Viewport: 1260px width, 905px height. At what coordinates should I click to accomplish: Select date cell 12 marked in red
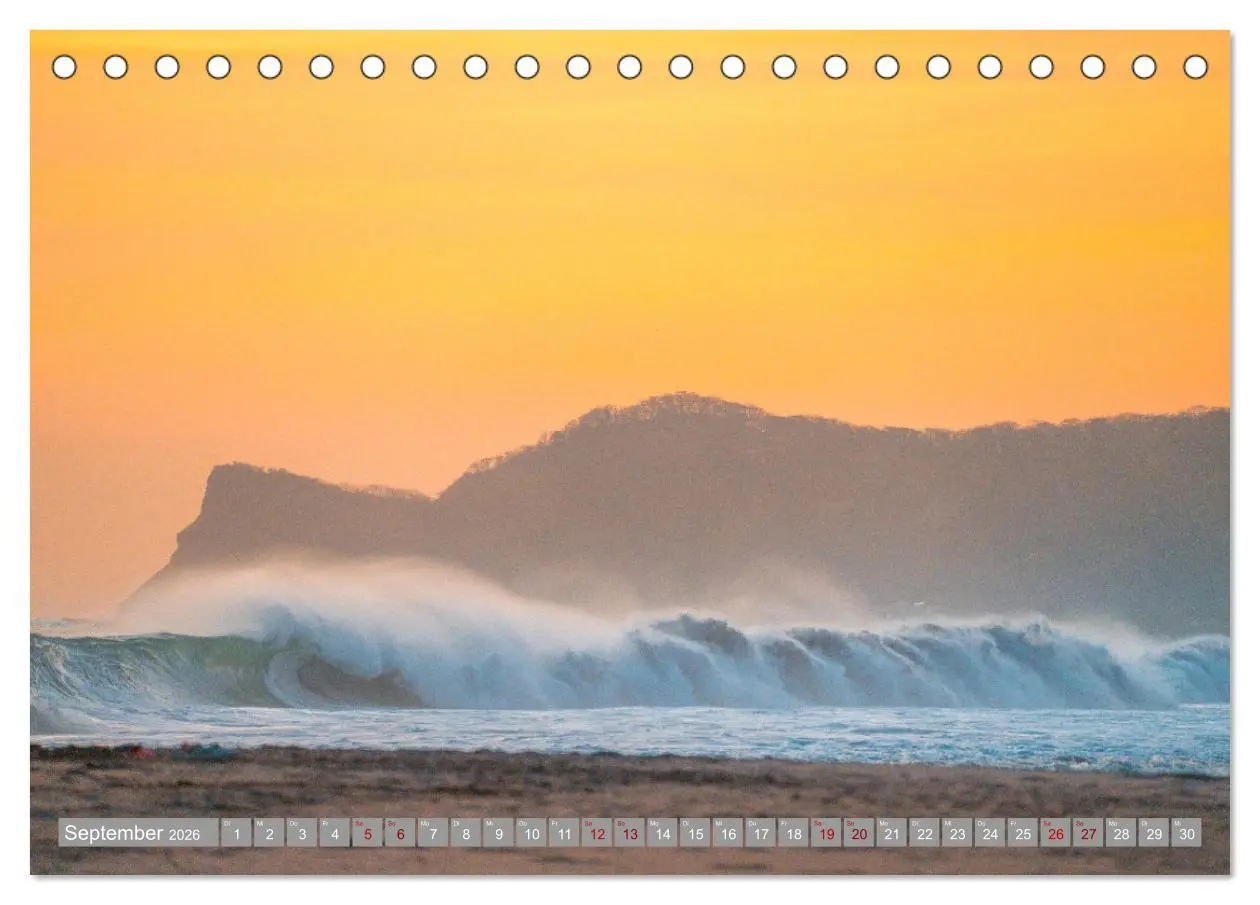[597, 833]
